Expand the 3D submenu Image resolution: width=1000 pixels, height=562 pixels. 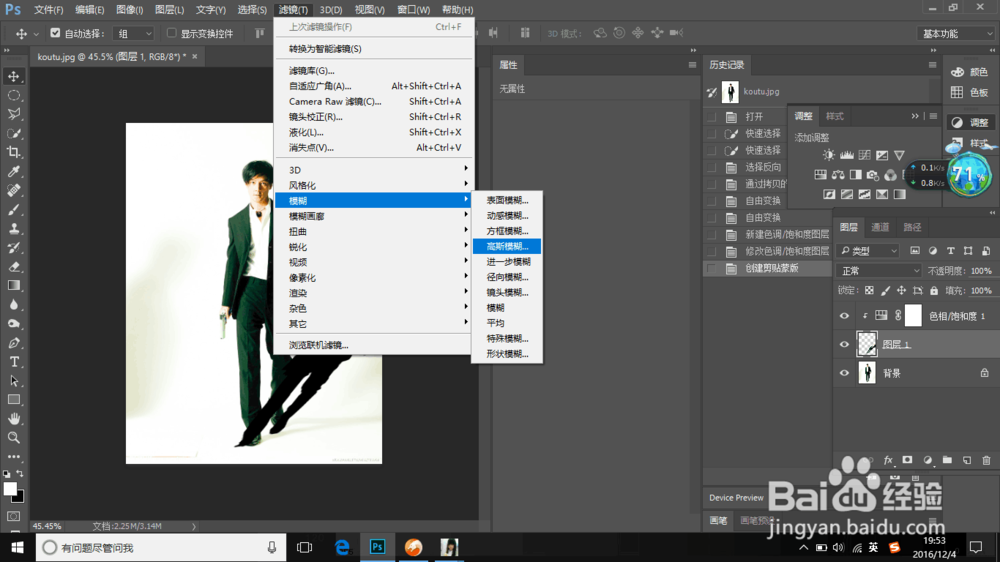click(374, 170)
